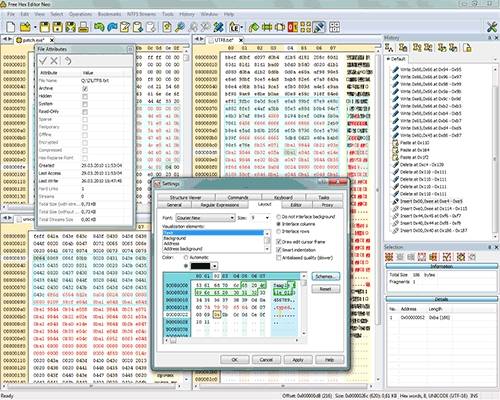
Task: Toggle the Smart indentation checkbox
Action: click(279, 250)
